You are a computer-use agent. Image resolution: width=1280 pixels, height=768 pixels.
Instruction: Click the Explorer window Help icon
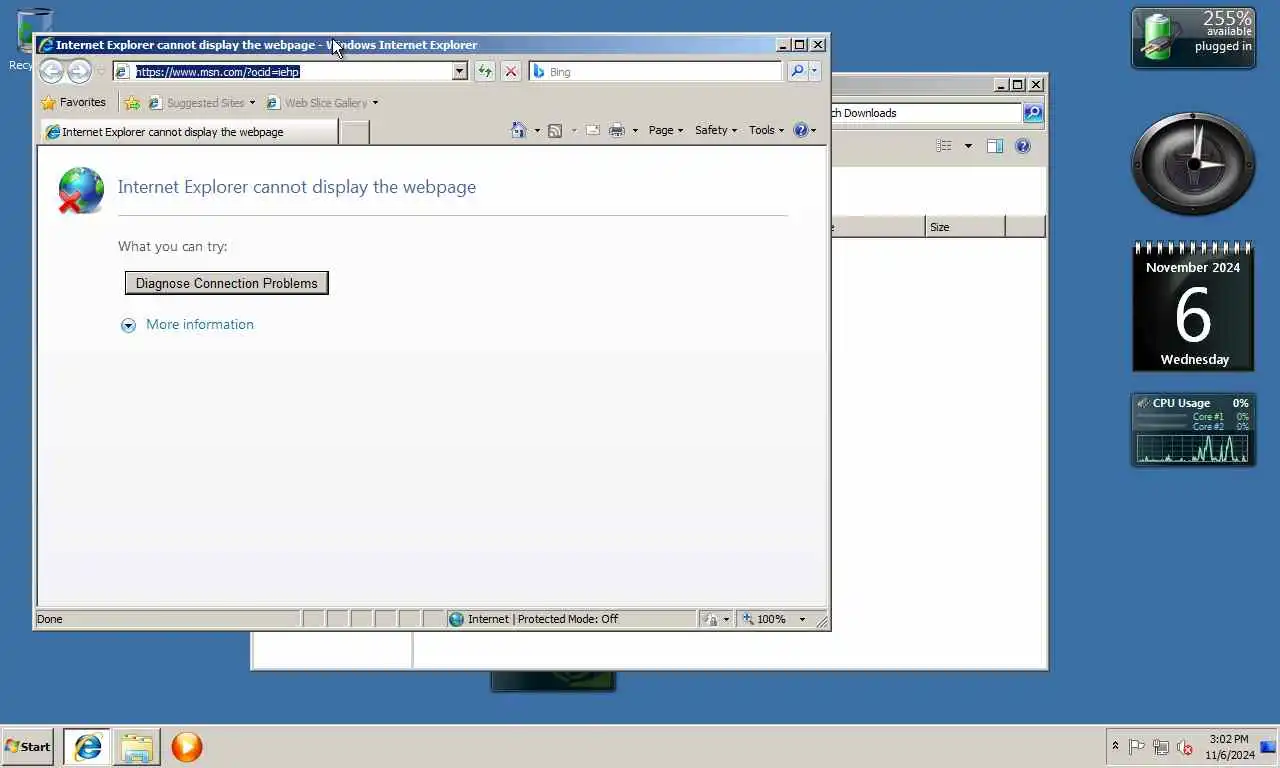click(1023, 146)
